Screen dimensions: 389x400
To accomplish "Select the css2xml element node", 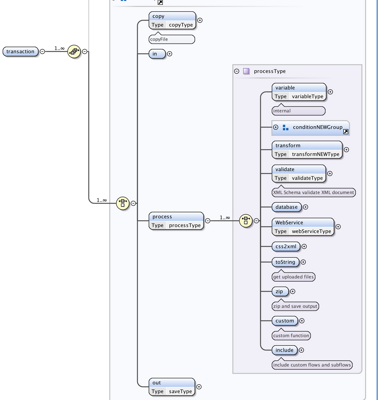I will coord(286,247).
